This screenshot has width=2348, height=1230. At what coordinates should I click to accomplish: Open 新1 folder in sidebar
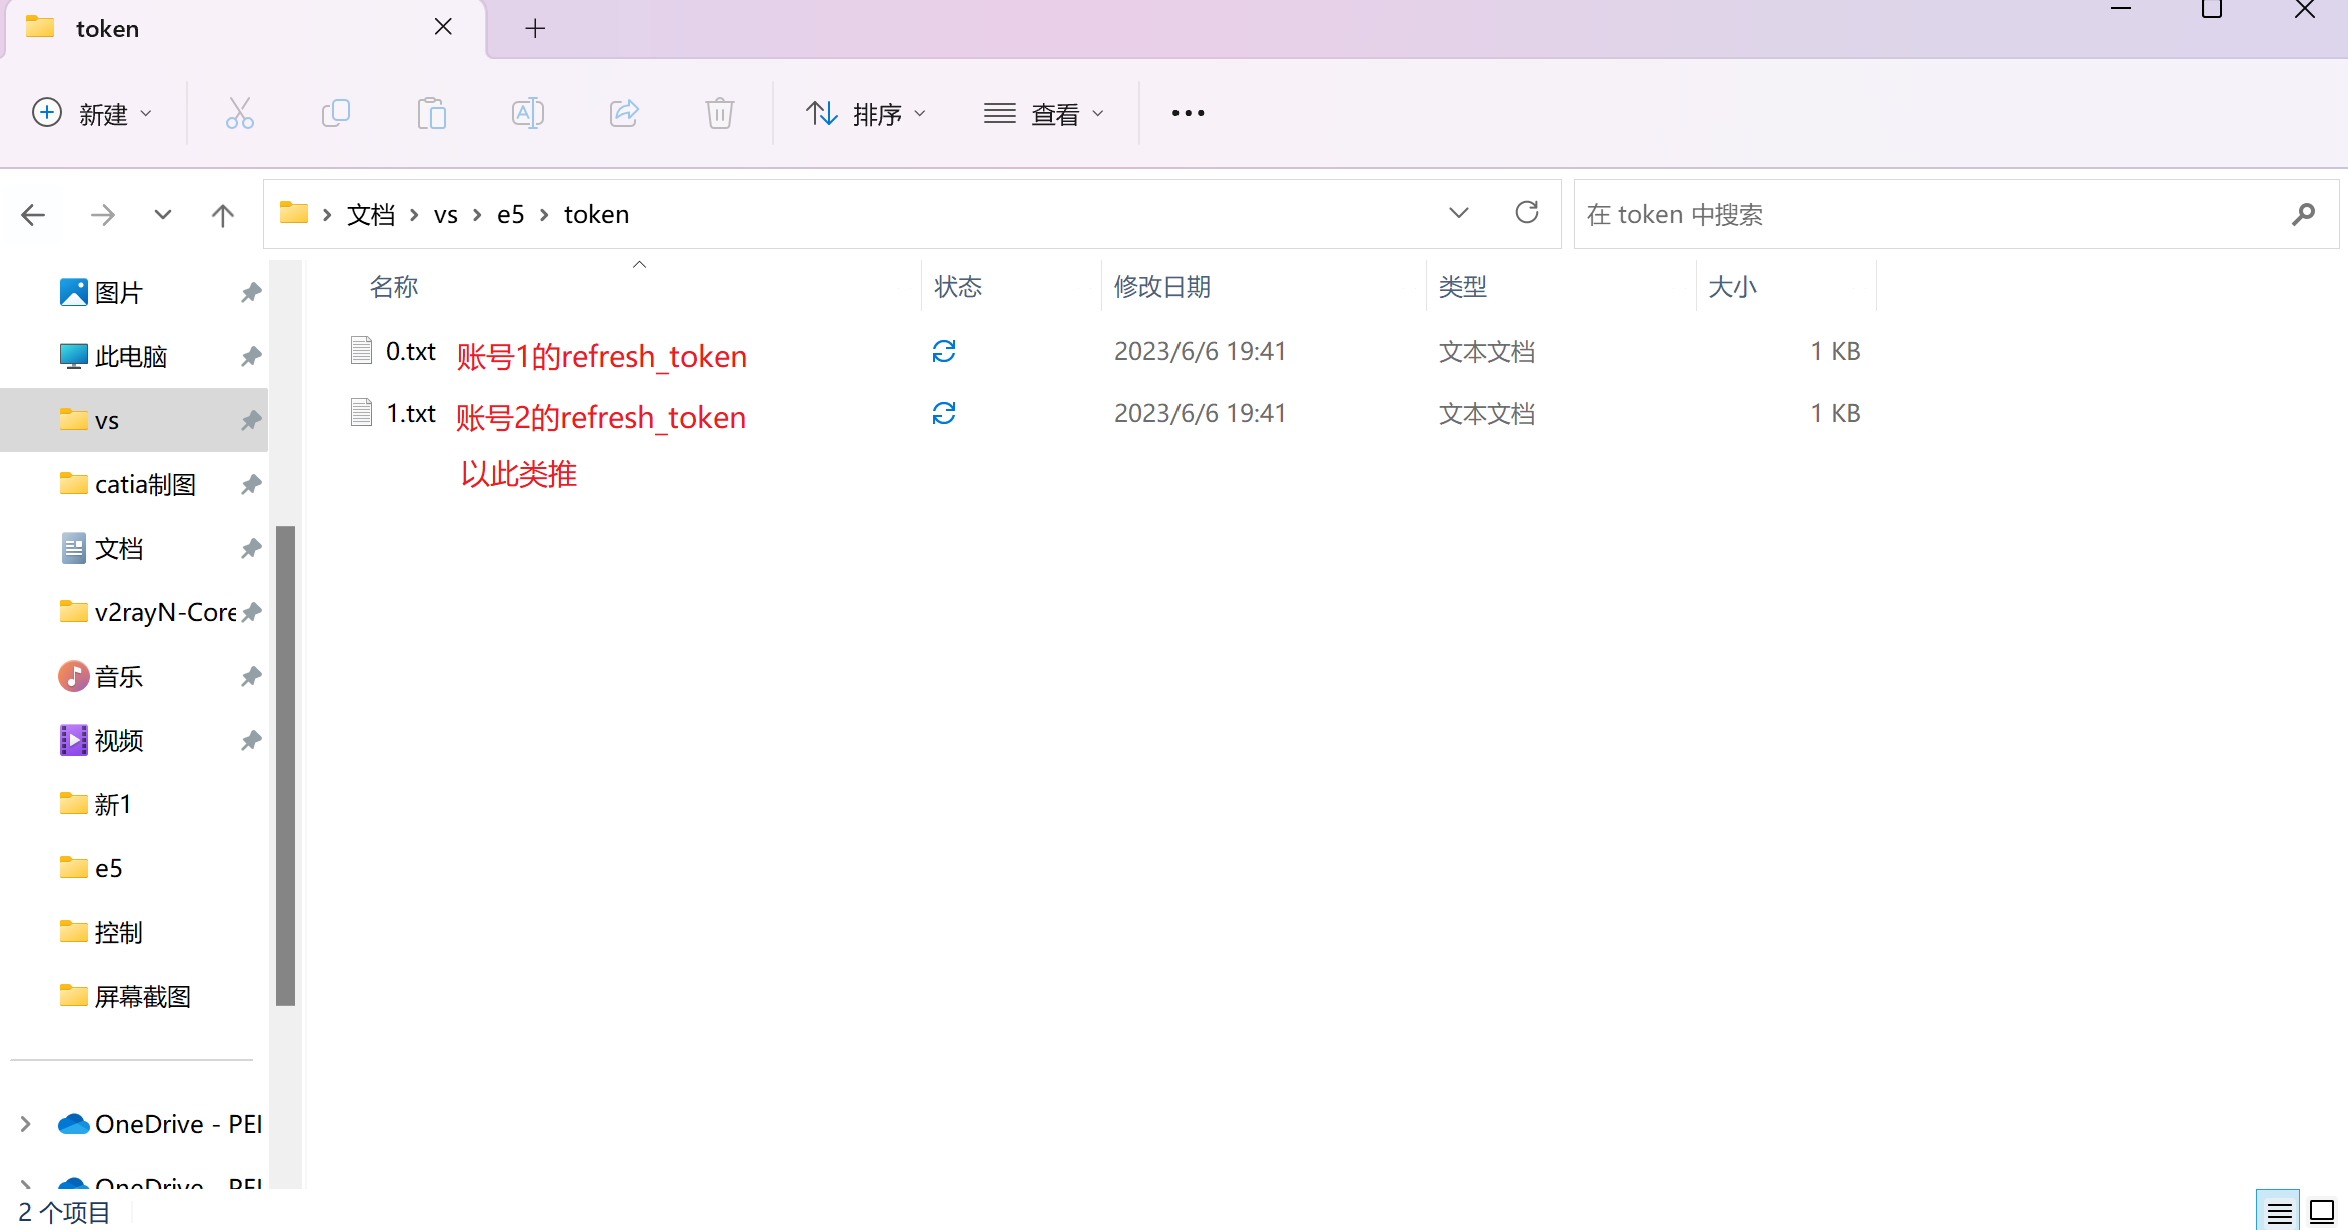point(113,804)
